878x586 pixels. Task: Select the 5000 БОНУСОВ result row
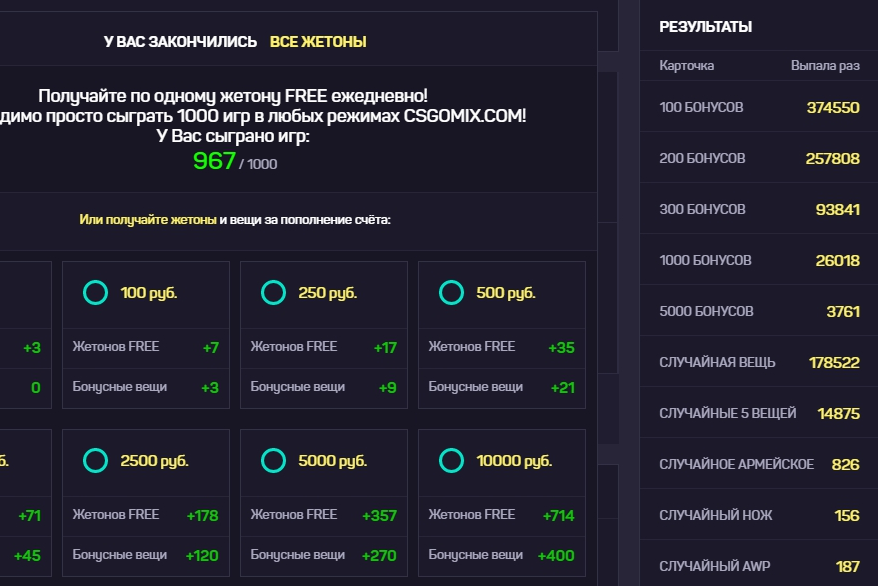coord(759,311)
